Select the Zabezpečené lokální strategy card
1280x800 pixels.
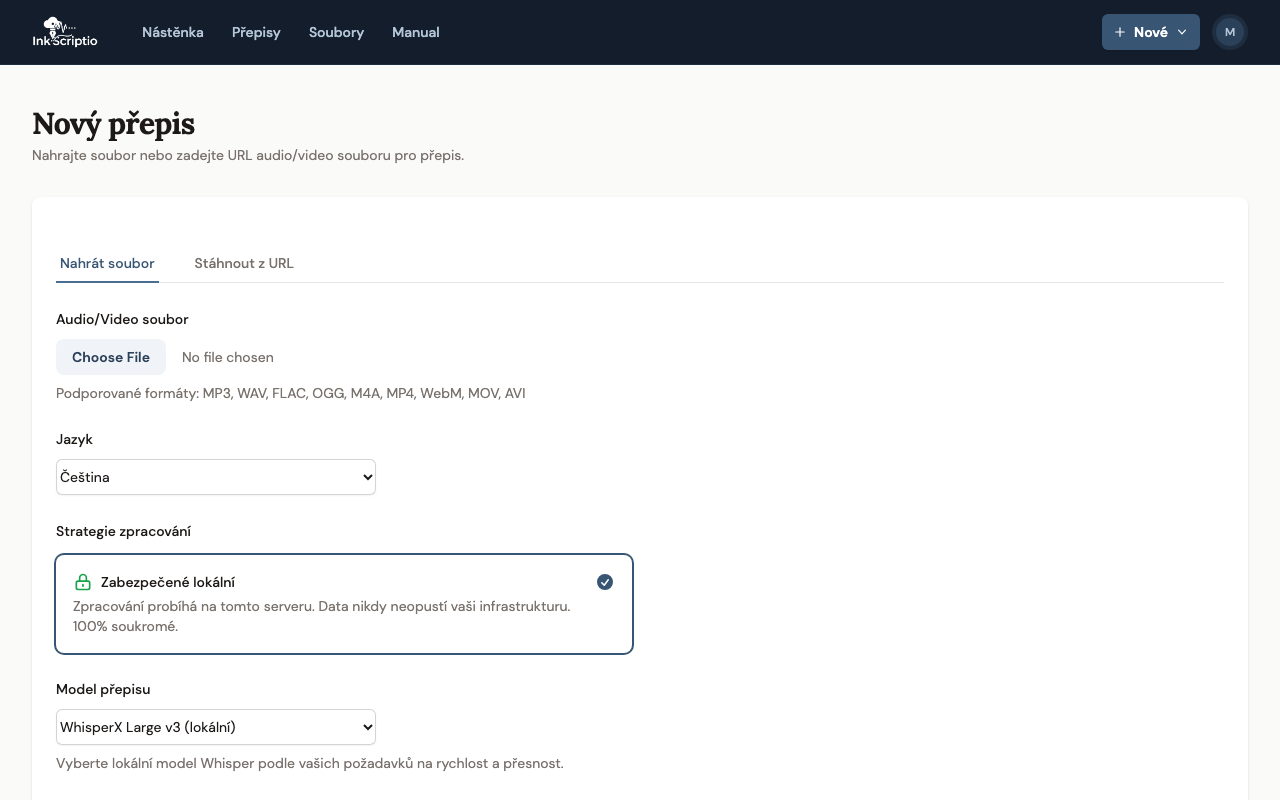click(x=344, y=604)
